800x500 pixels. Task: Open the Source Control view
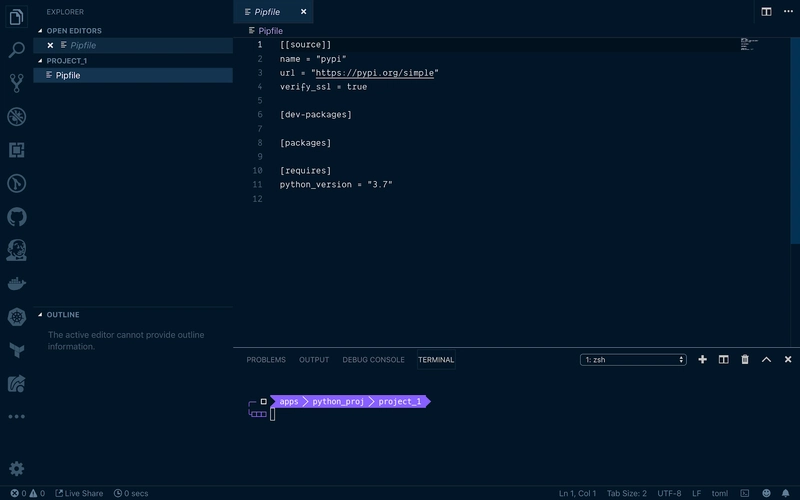click(16, 83)
